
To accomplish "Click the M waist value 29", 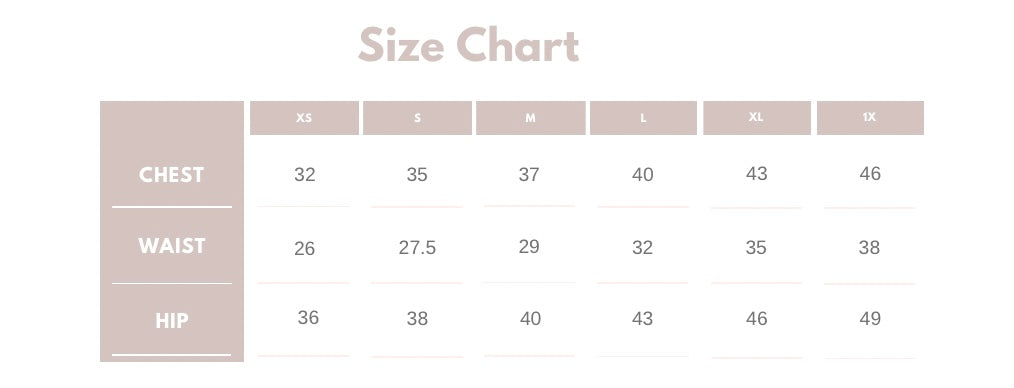I will [529, 246].
